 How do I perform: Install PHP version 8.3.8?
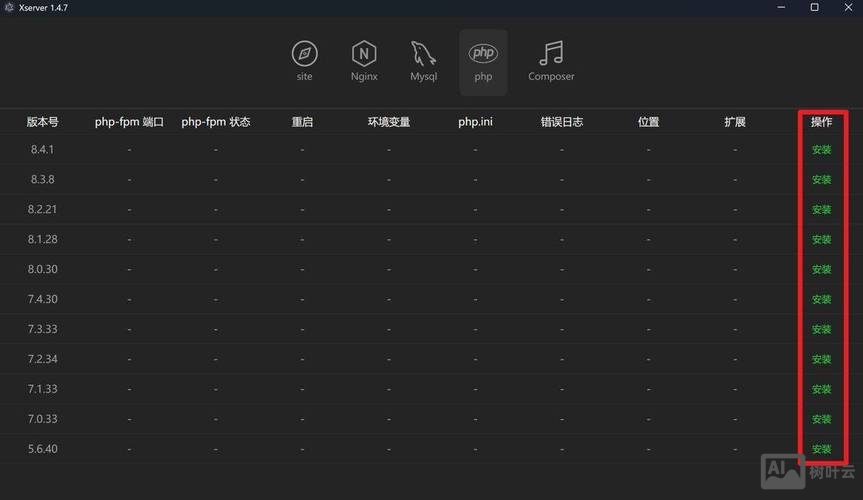click(821, 180)
